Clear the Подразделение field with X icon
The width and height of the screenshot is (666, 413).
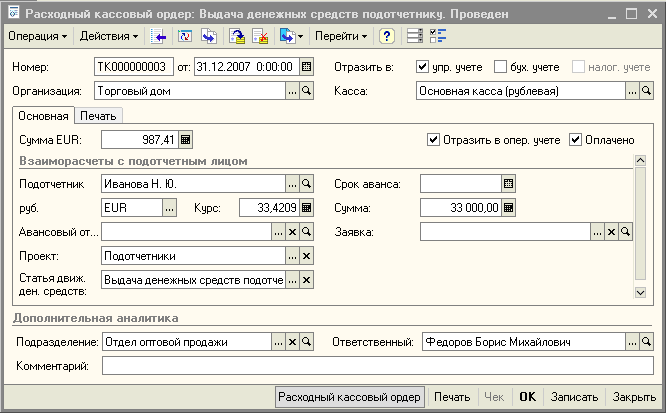click(292, 342)
